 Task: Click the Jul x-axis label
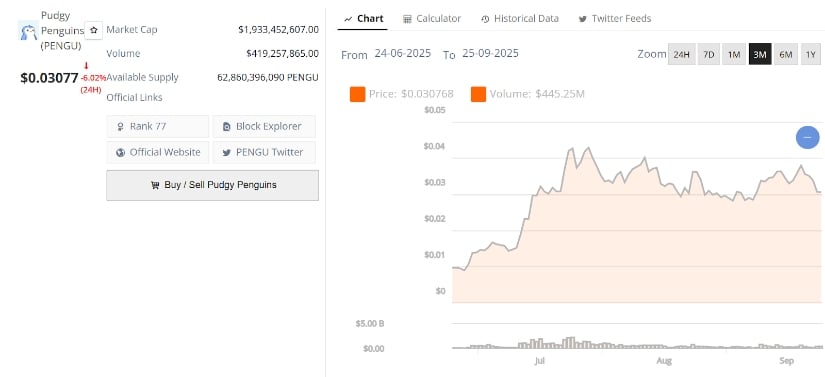pos(539,361)
